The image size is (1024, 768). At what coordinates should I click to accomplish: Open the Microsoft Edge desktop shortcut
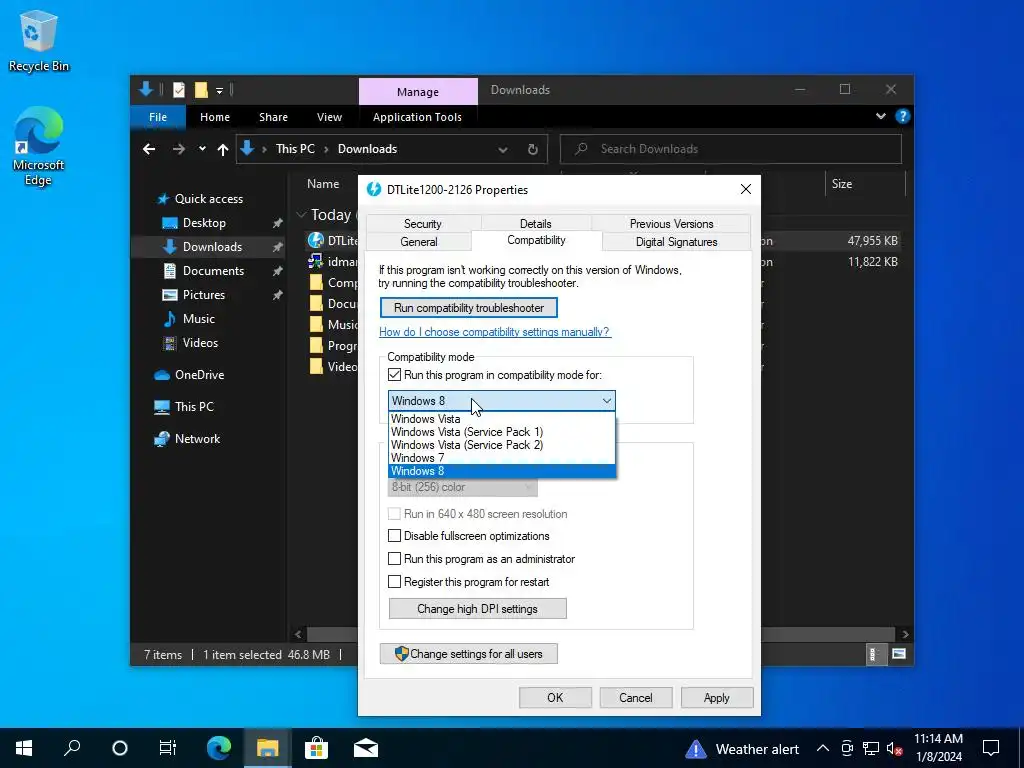pos(39,145)
